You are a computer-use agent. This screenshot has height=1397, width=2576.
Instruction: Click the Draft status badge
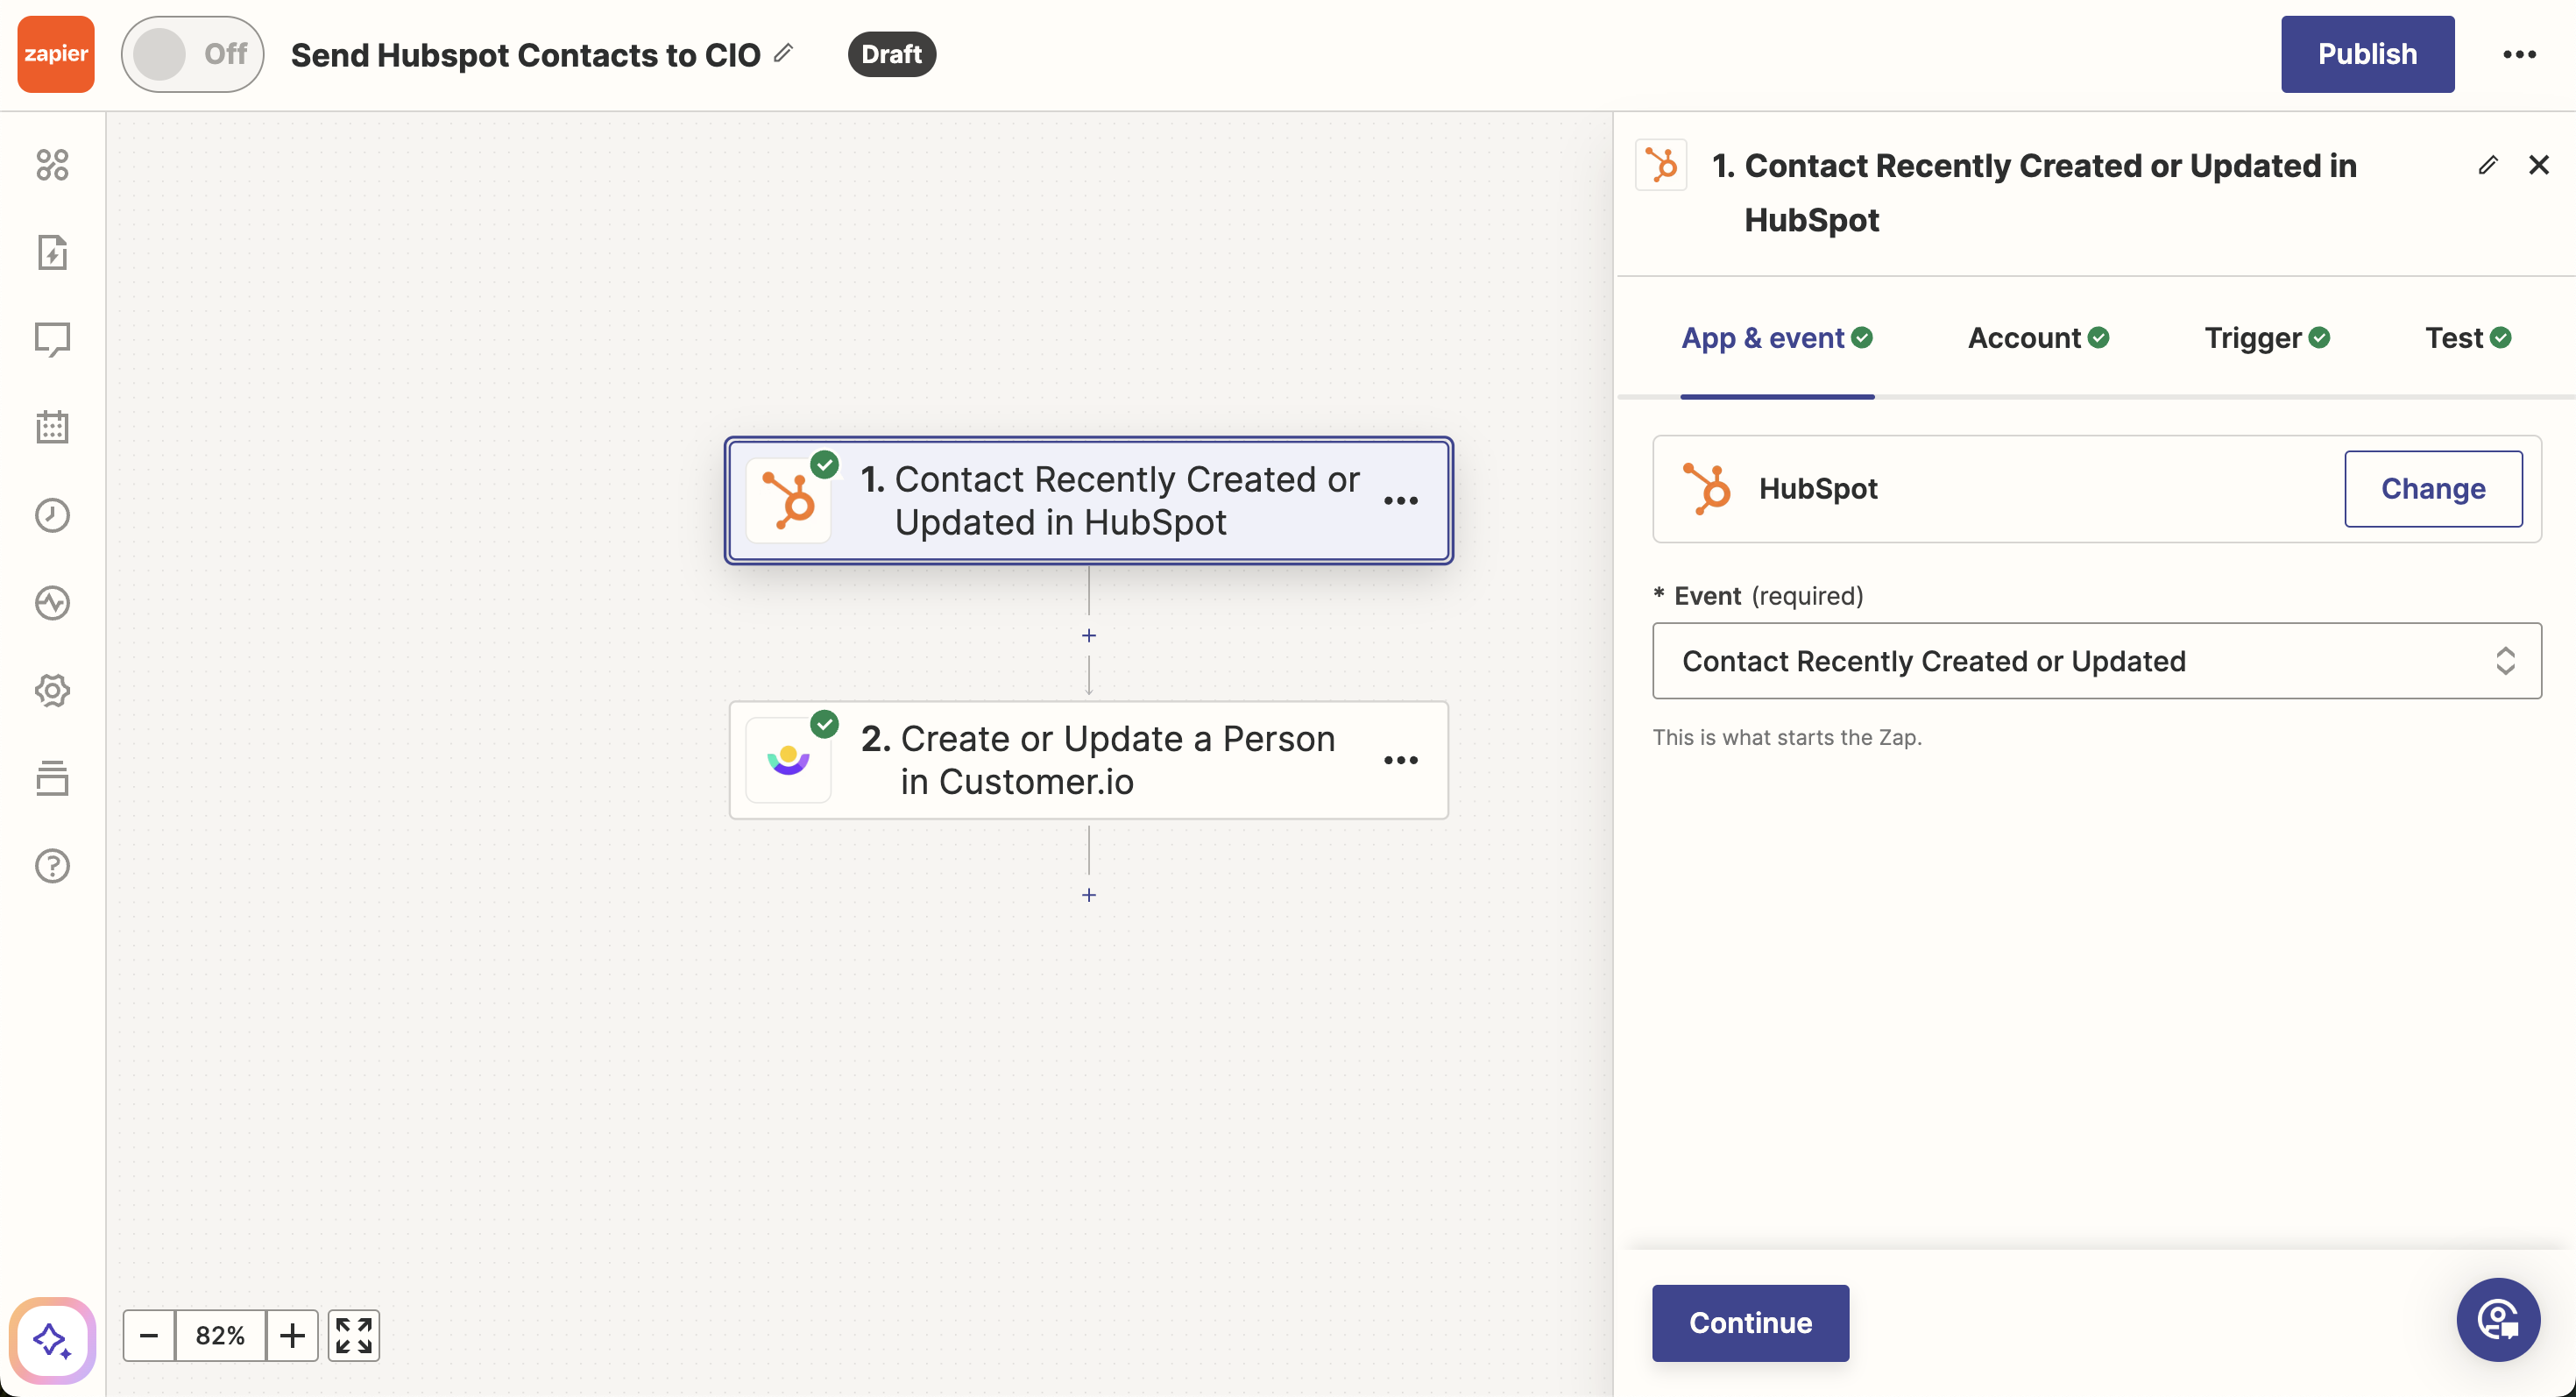(x=892, y=54)
